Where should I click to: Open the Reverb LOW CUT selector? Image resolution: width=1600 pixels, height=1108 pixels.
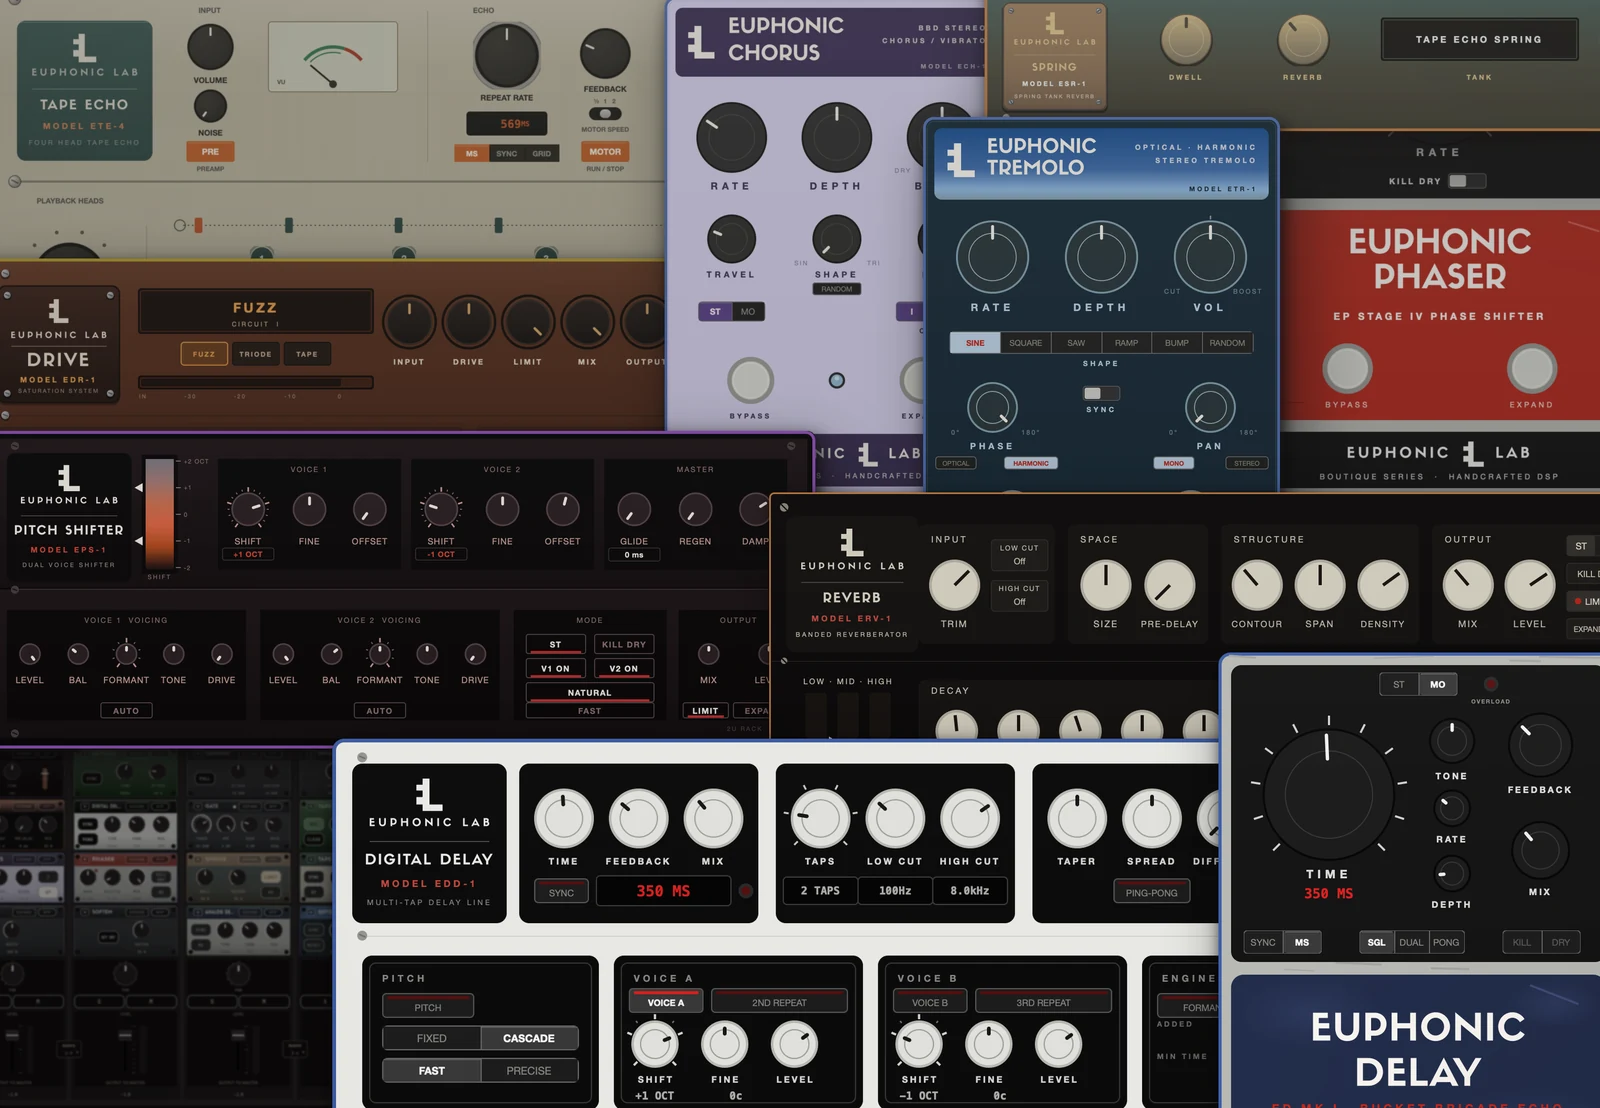coord(1019,555)
